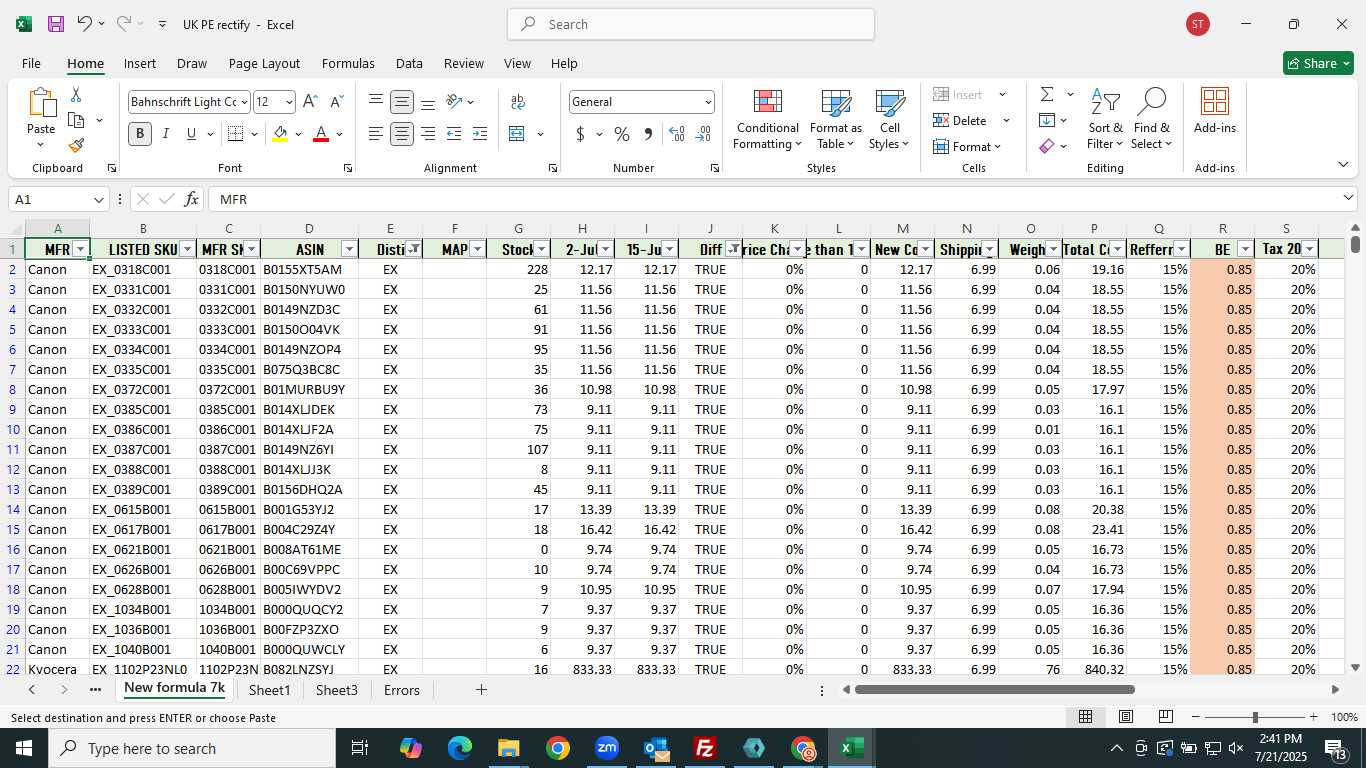The width and height of the screenshot is (1366, 768).
Task: Open the Errors worksheet tab
Action: click(x=402, y=690)
